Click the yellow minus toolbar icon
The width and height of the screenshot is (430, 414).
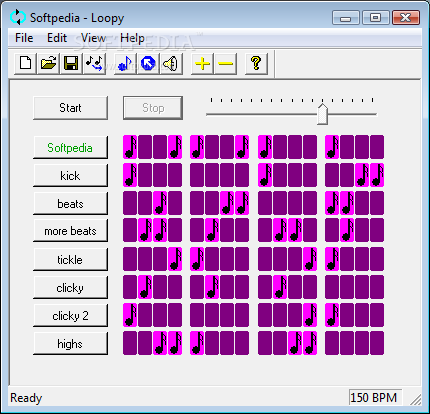[226, 63]
